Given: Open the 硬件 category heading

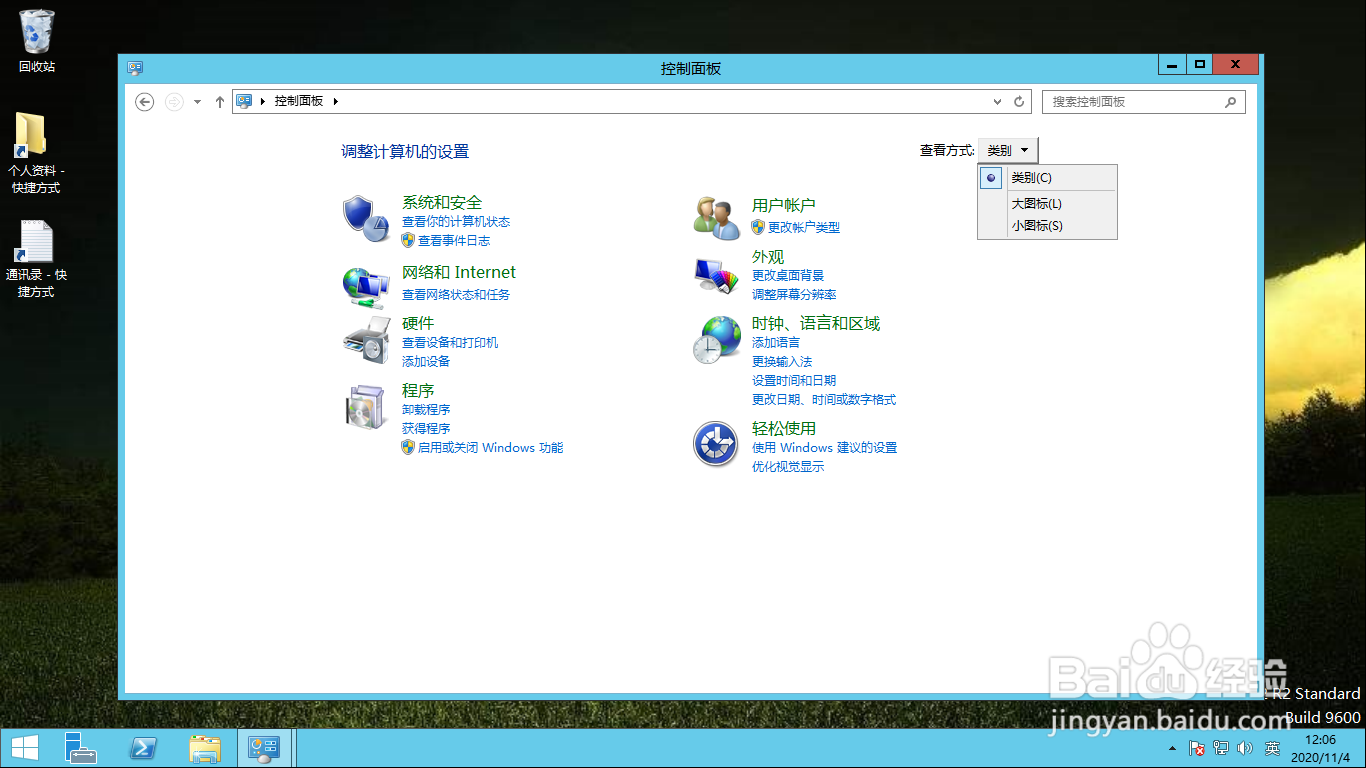Looking at the screenshot, I should (418, 323).
